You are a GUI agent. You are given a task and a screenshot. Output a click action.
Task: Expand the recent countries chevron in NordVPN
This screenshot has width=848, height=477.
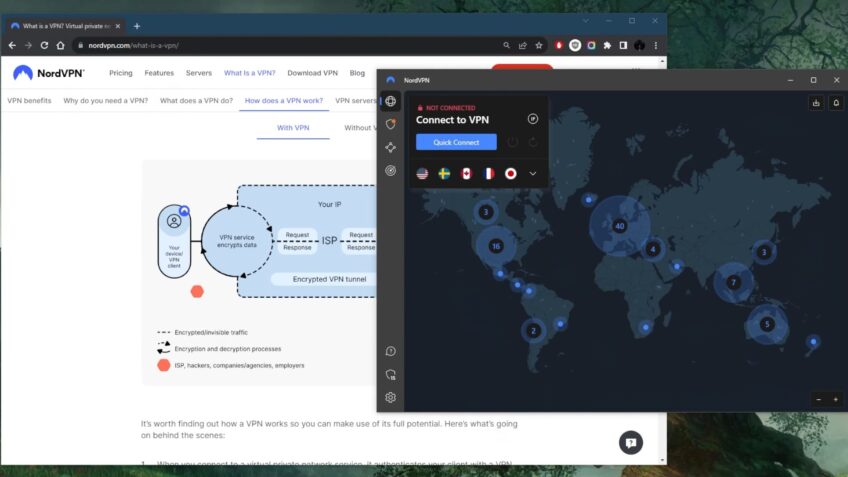coord(533,174)
